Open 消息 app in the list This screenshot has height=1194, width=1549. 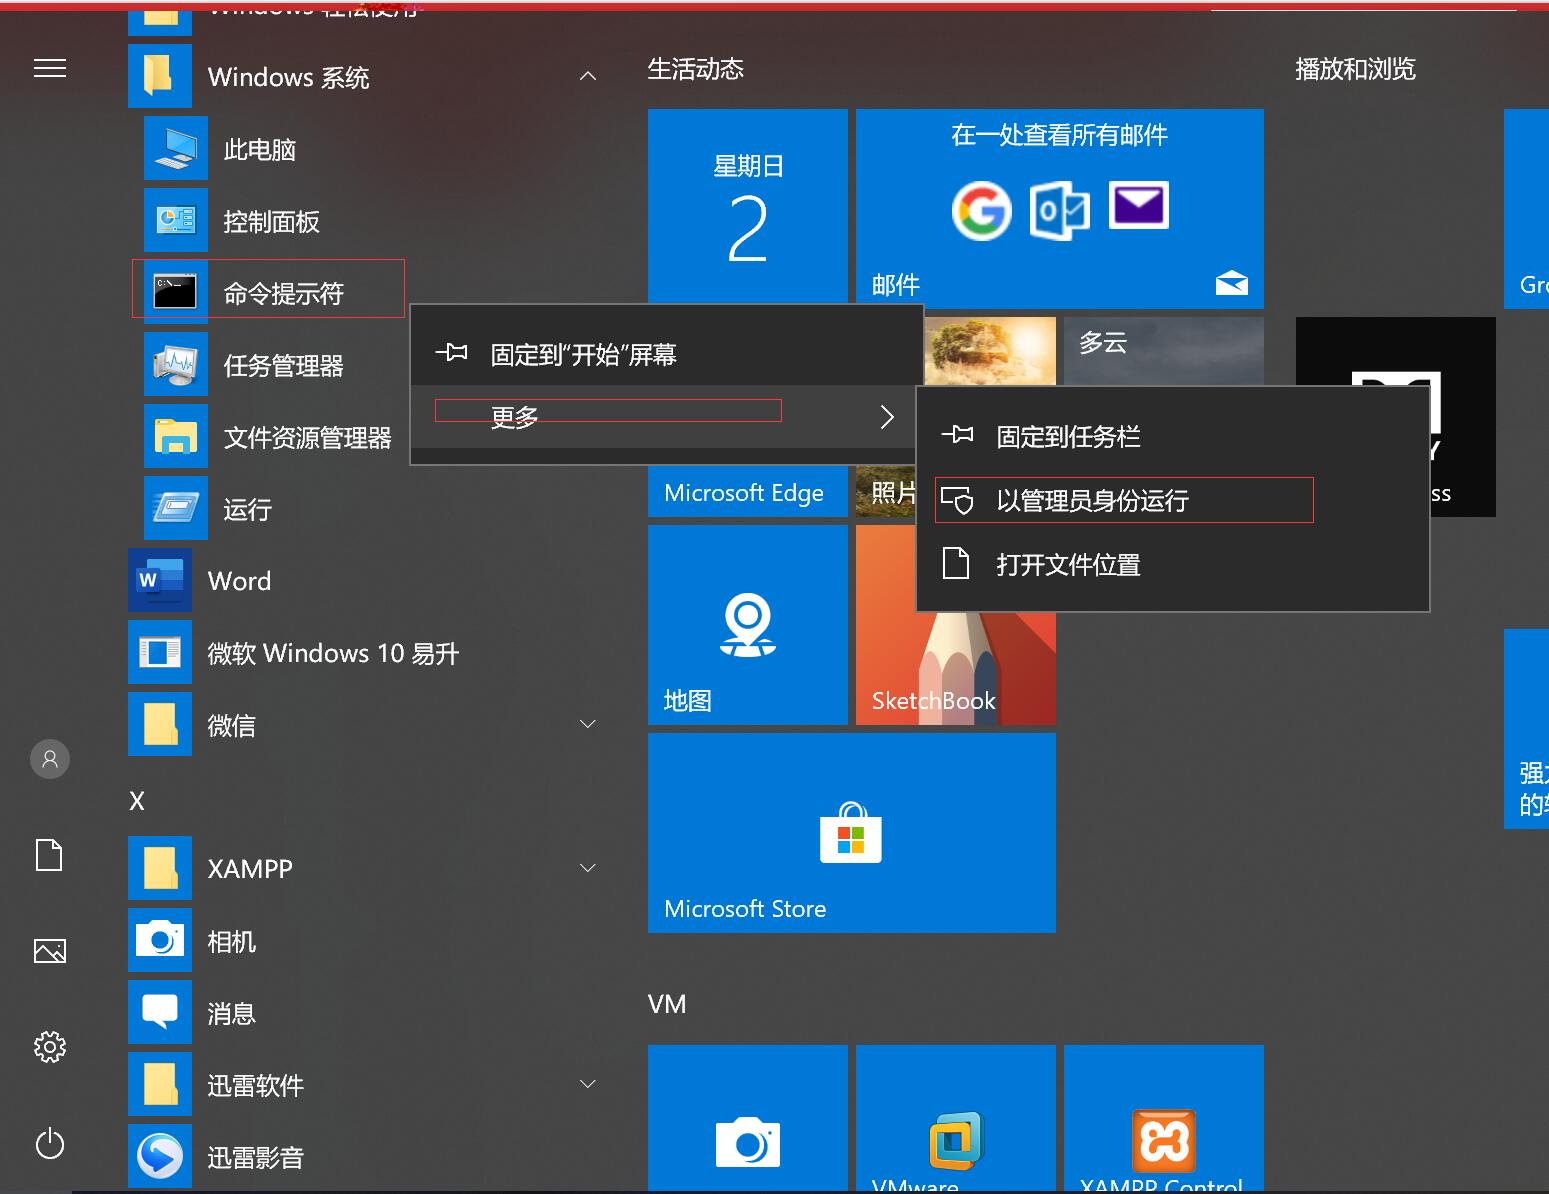370,1013
